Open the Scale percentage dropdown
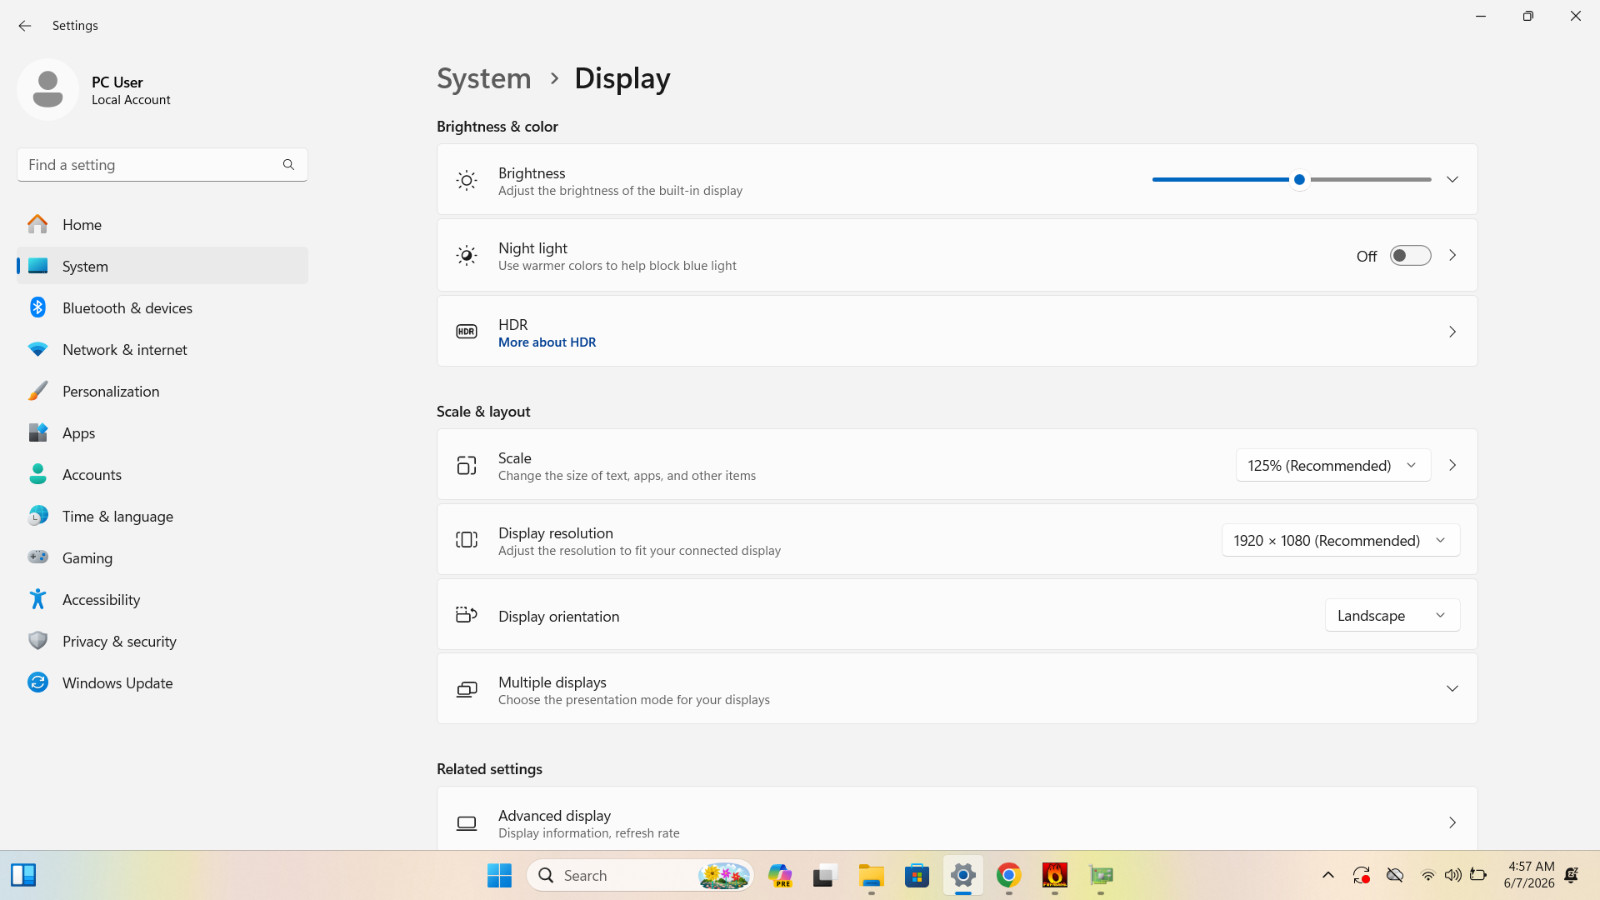This screenshot has width=1600, height=900. click(x=1333, y=466)
